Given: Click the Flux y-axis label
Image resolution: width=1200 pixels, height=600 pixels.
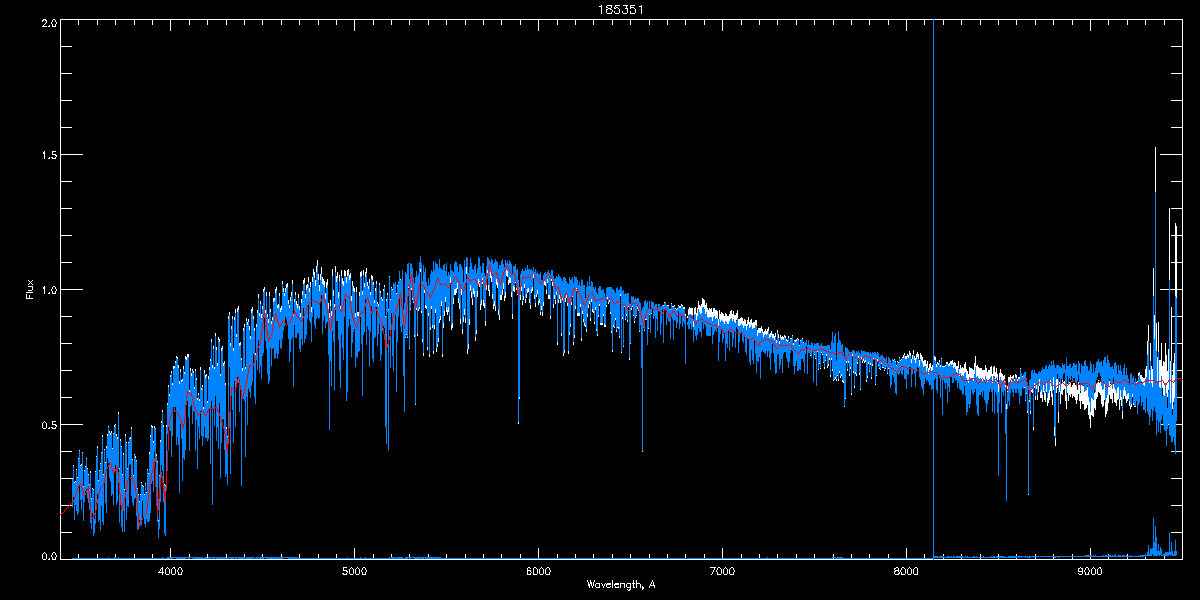Looking at the screenshot, I should click(30, 289).
